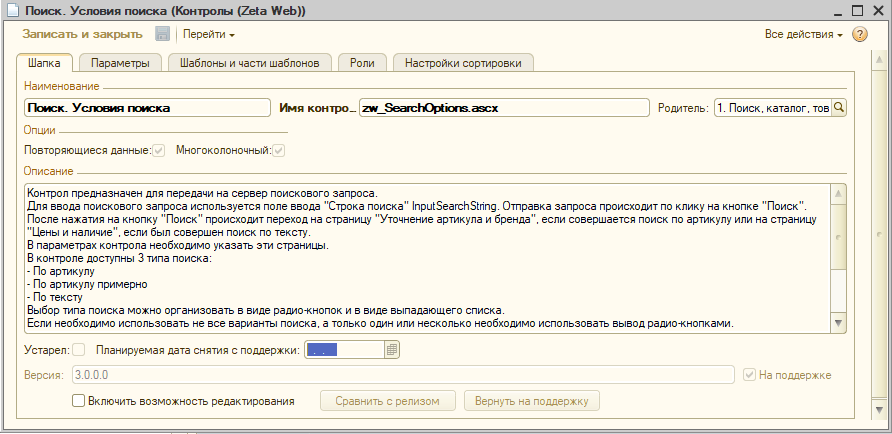Click the Родитель input field

(x=773, y=108)
